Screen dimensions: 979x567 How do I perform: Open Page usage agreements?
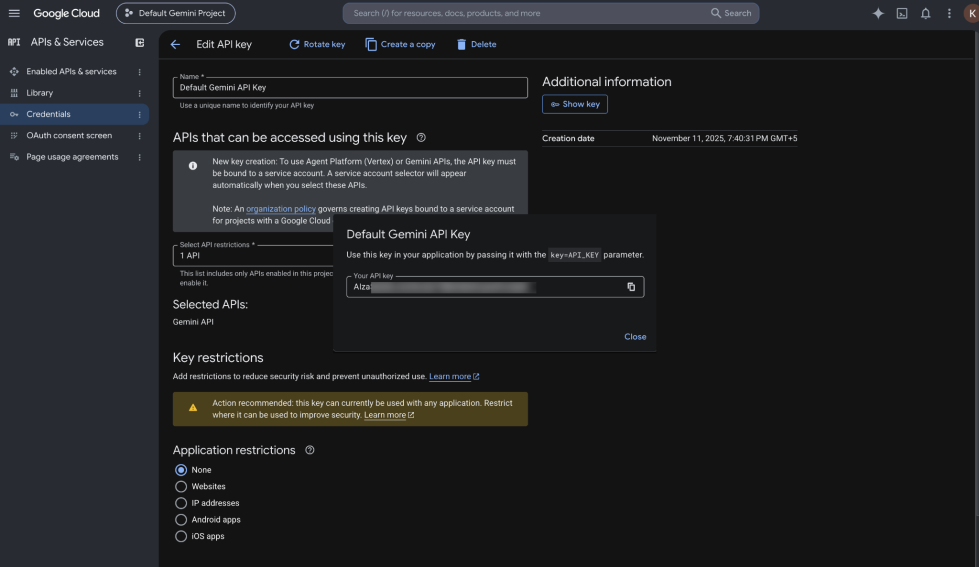(x=72, y=157)
